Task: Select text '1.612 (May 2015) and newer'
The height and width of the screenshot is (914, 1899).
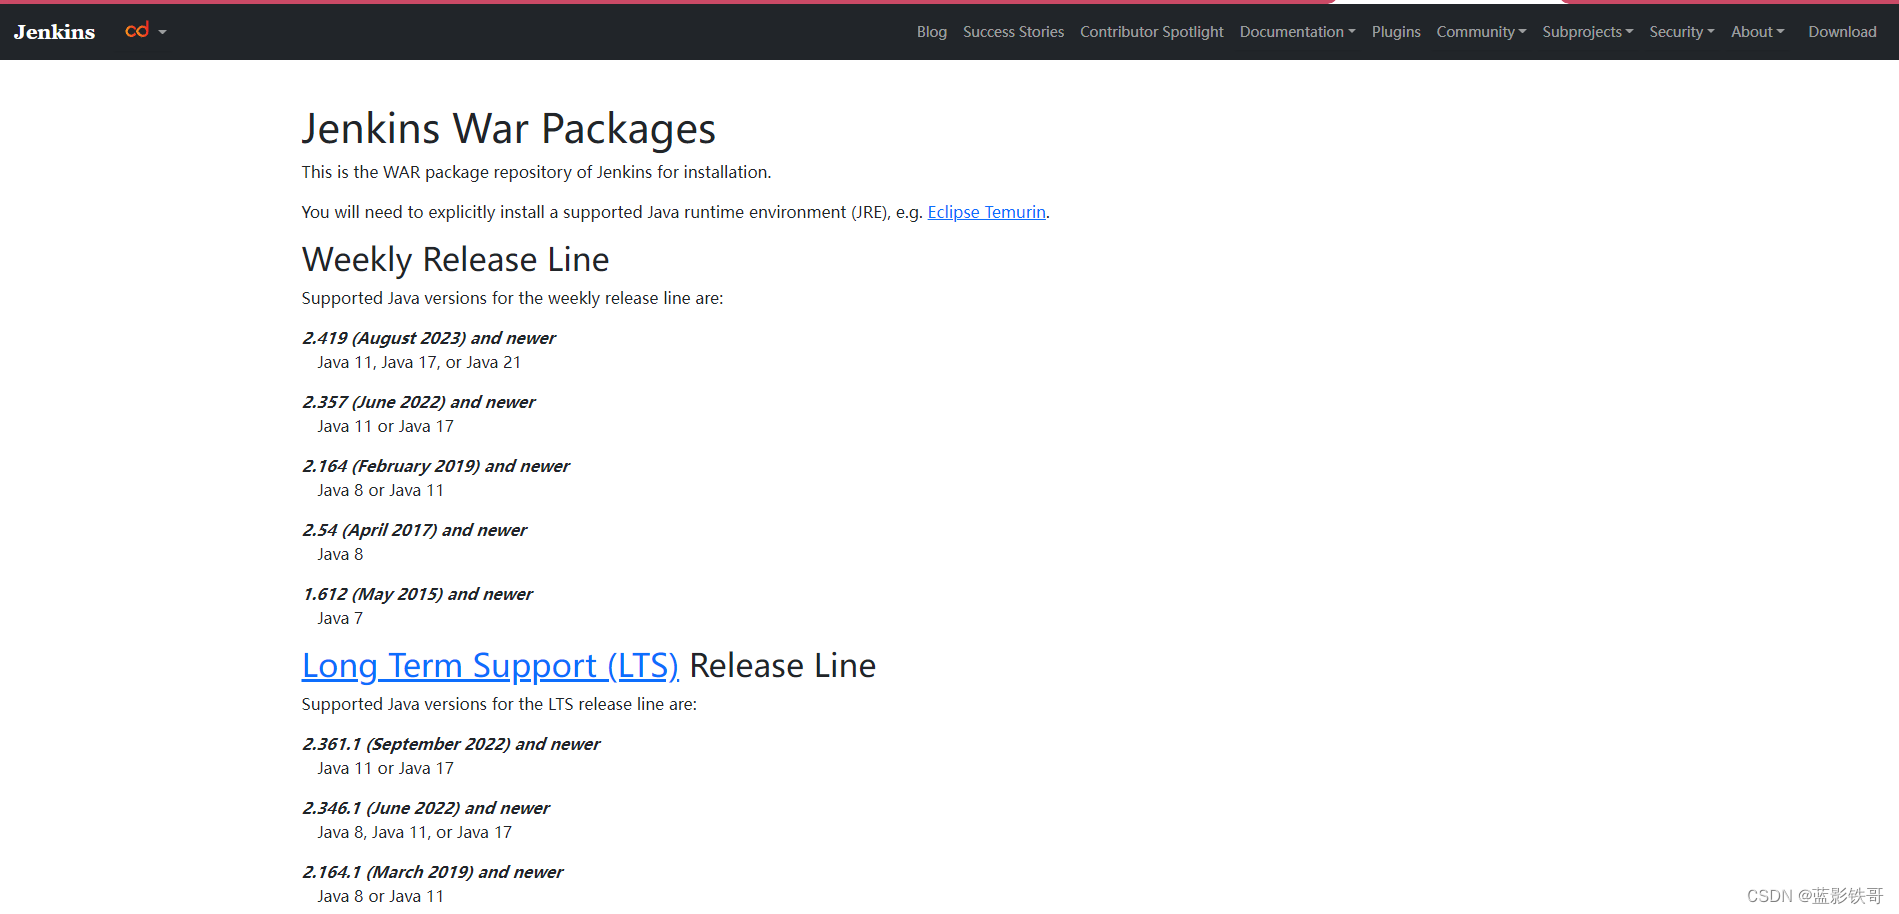Action: [x=417, y=594]
